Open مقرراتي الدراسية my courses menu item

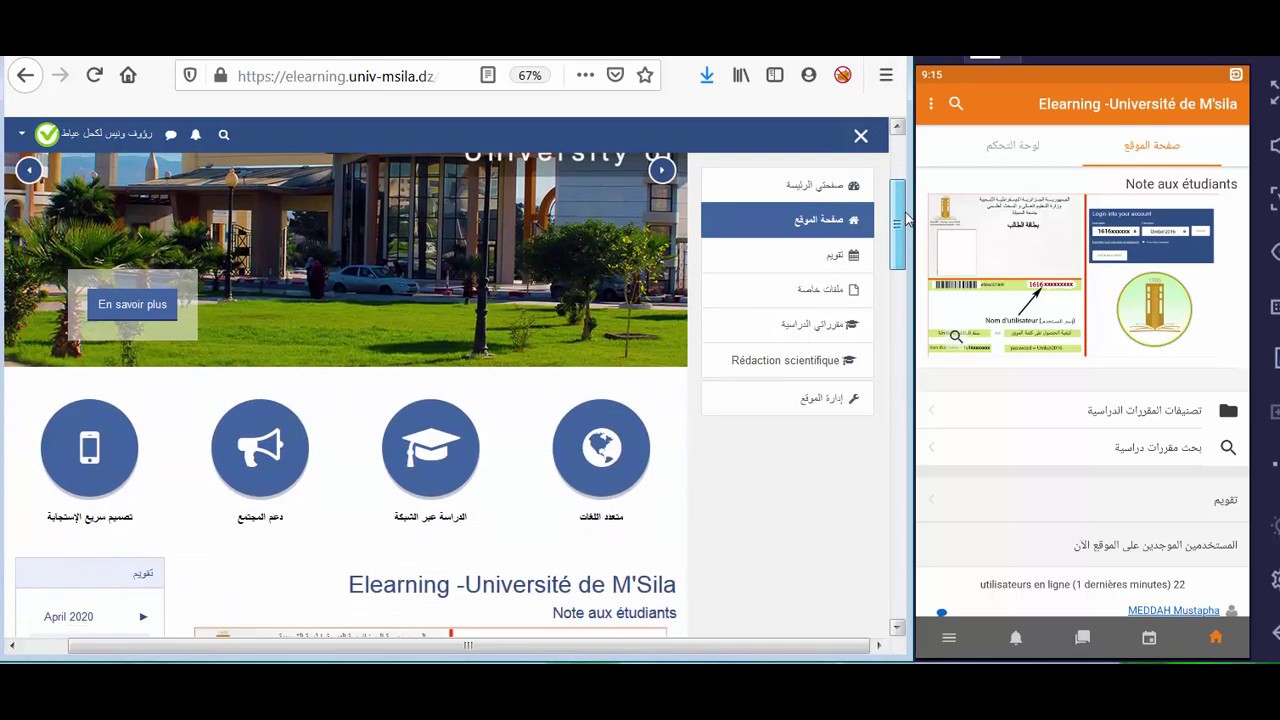(x=787, y=324)
